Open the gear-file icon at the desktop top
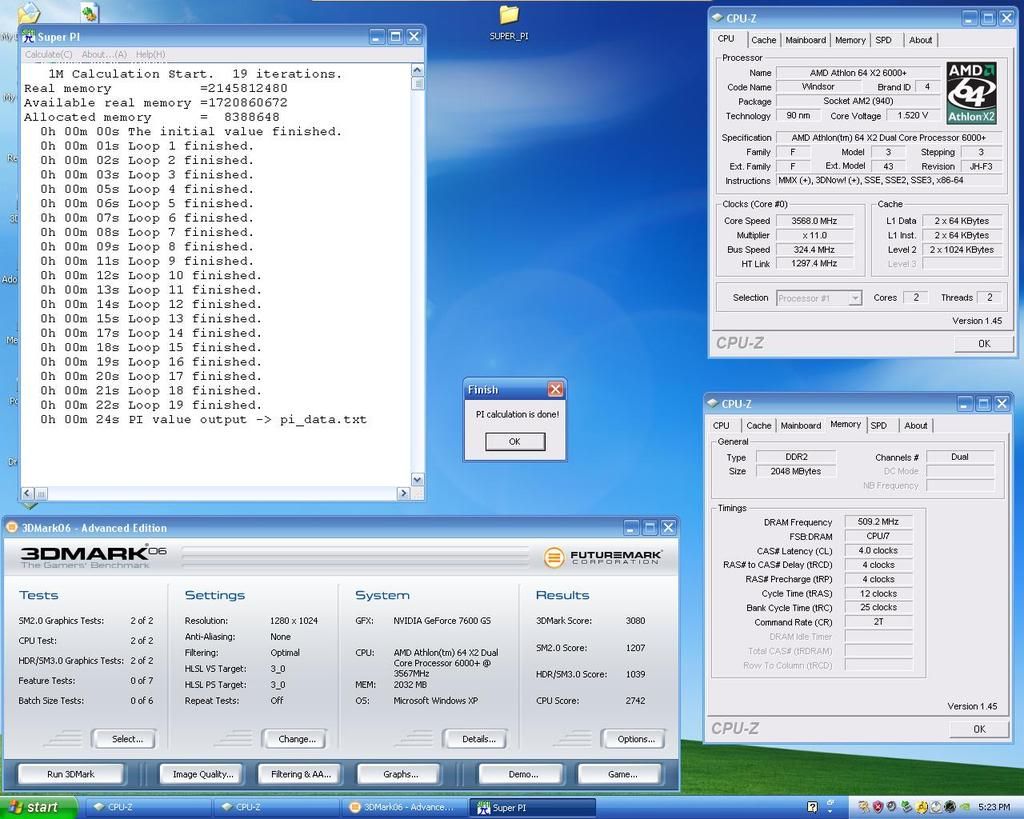Screen dimensions: 1024x819 89,12
